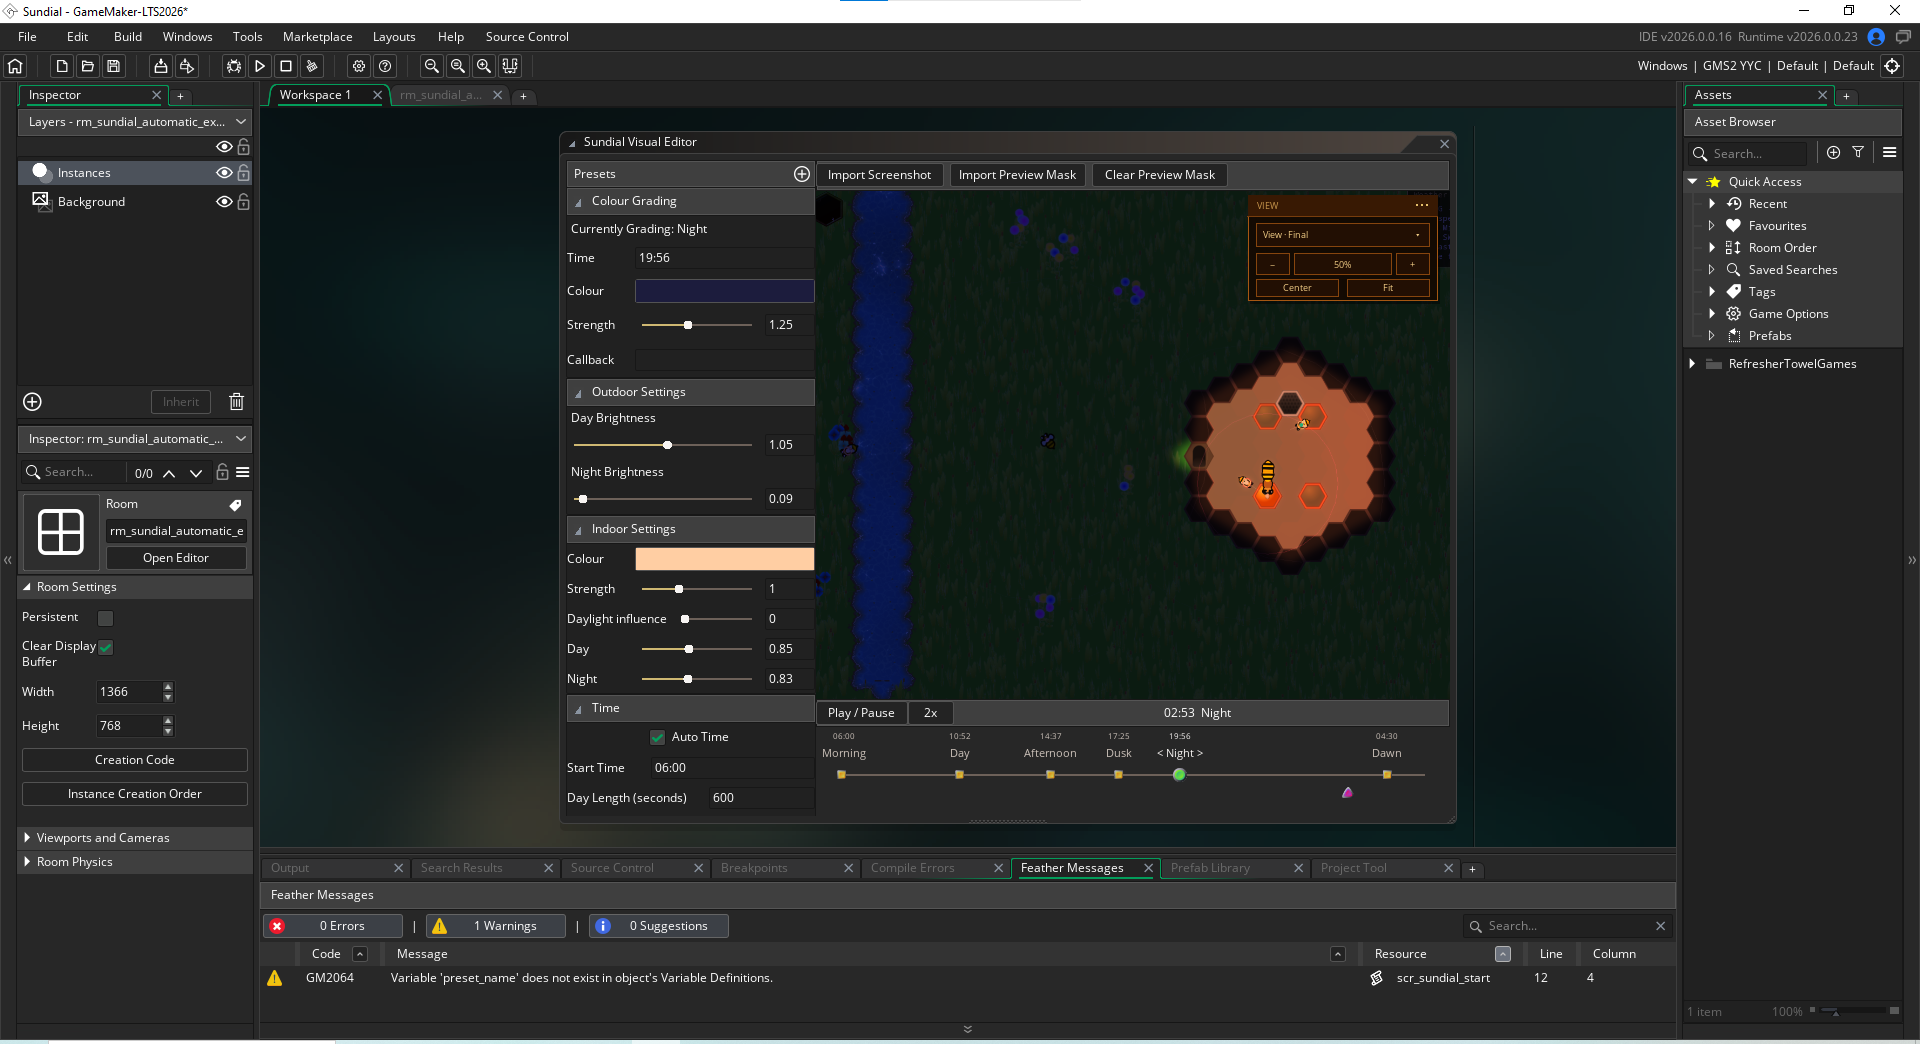The width and height of the screenshot is (1920, 1044).
Task: Open Game Options gear in toolbar
Action: [359, 66]
